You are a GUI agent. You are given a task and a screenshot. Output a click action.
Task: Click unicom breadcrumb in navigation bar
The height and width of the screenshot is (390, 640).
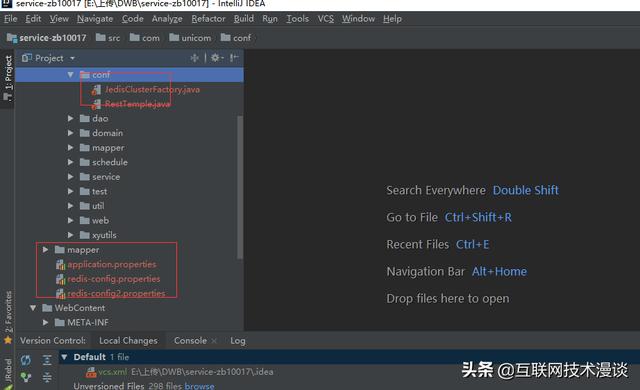coord(190,38)
